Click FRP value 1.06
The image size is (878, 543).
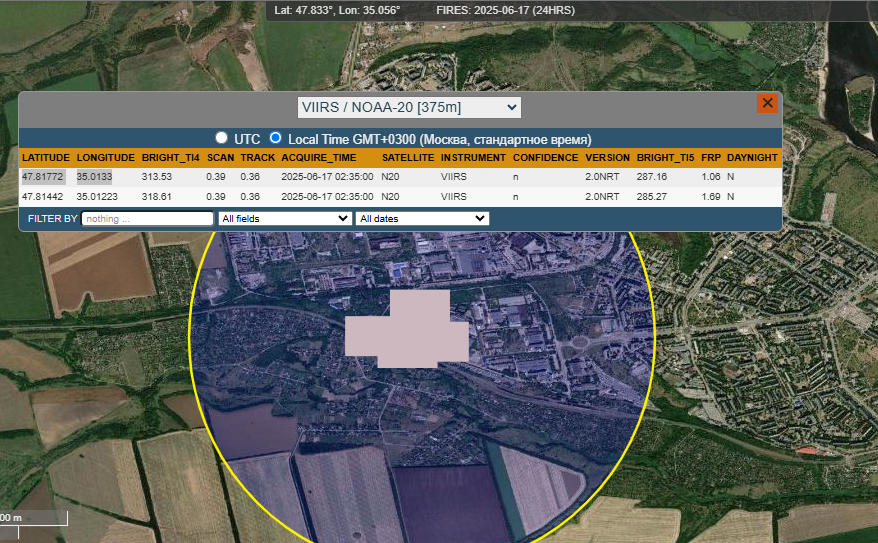coord(711,177)
